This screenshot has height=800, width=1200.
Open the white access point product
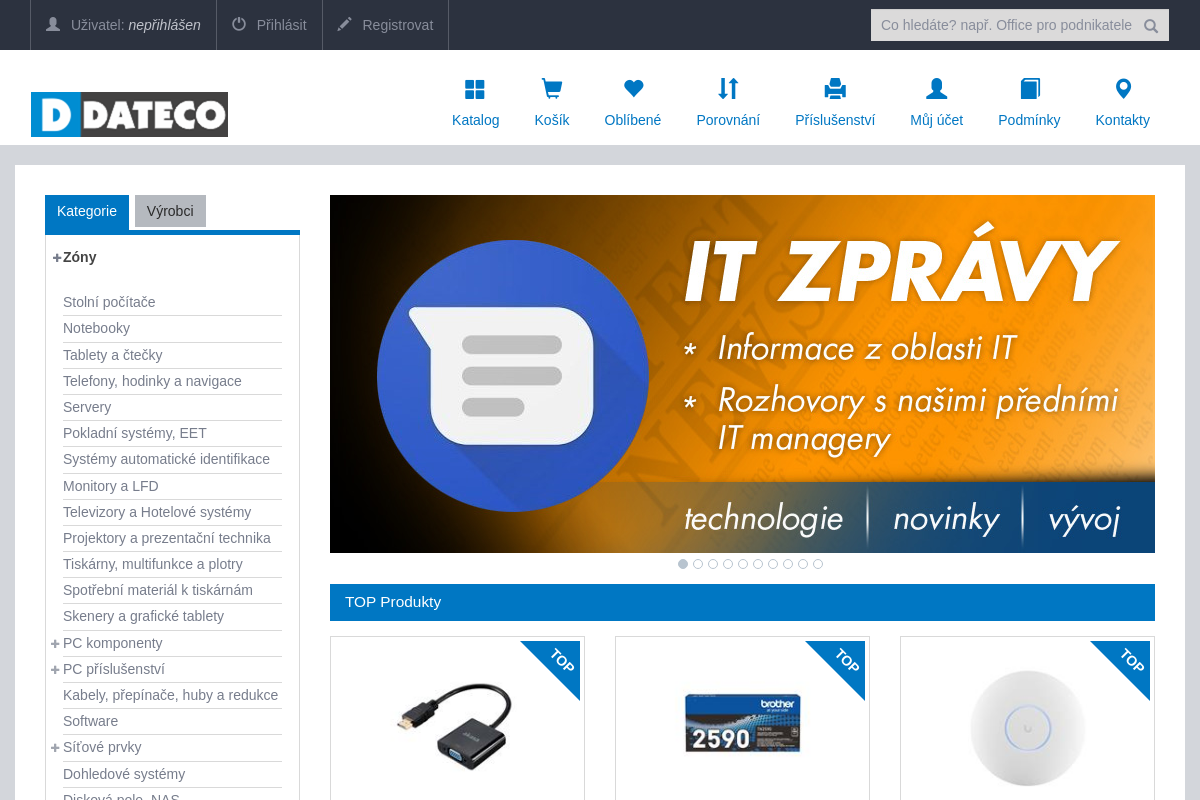1028,727
